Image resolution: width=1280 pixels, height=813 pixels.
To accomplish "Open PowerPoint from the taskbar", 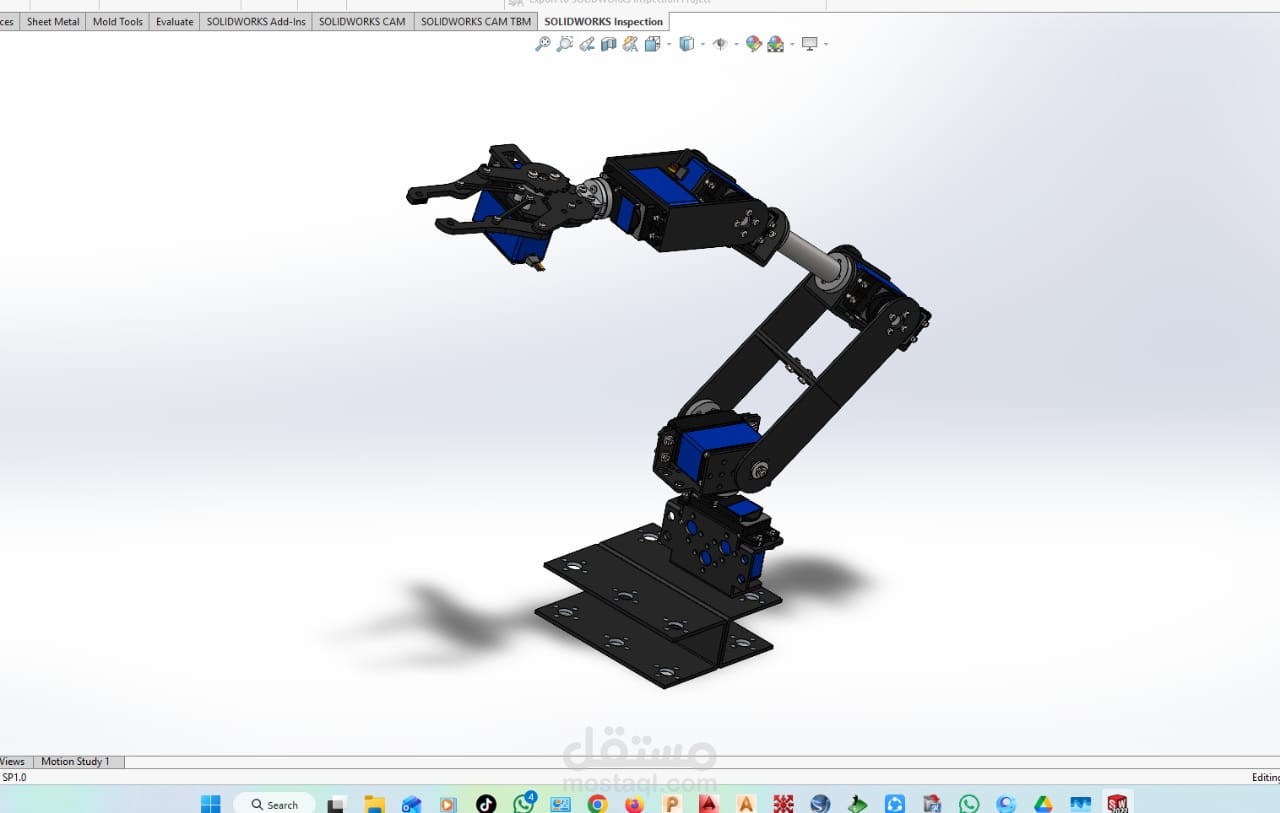I will (671, 804).
